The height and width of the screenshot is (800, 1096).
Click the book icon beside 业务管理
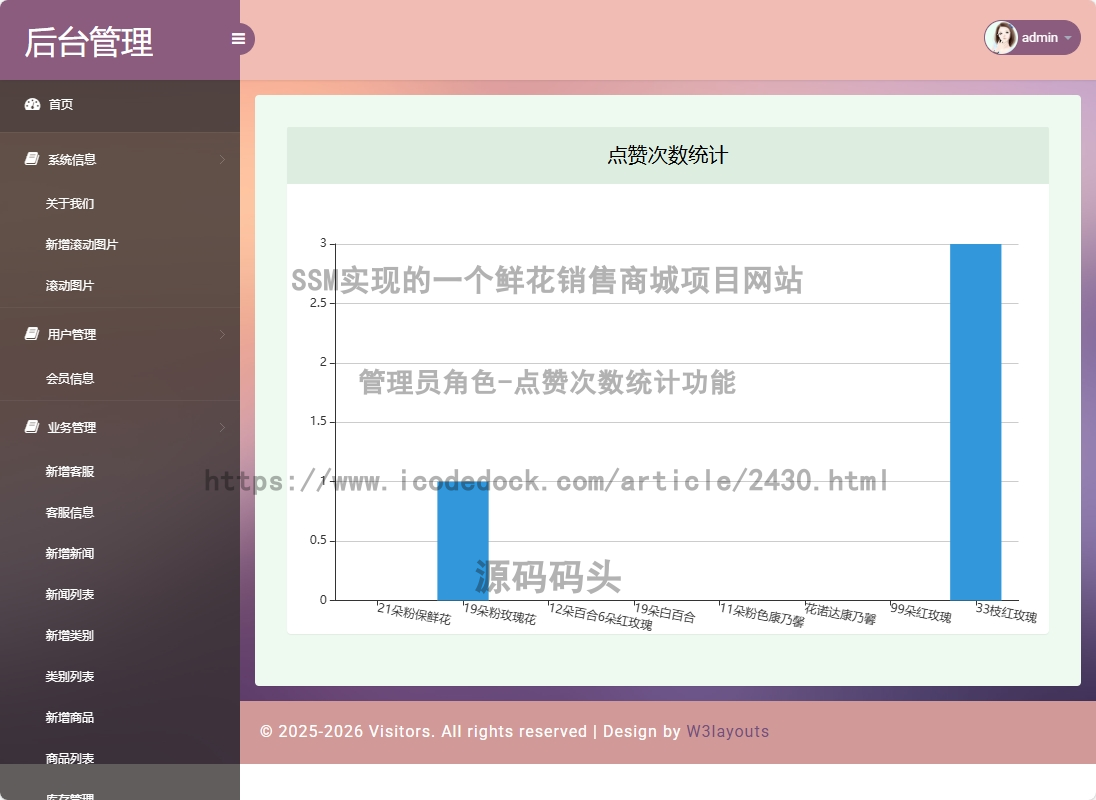32,426
